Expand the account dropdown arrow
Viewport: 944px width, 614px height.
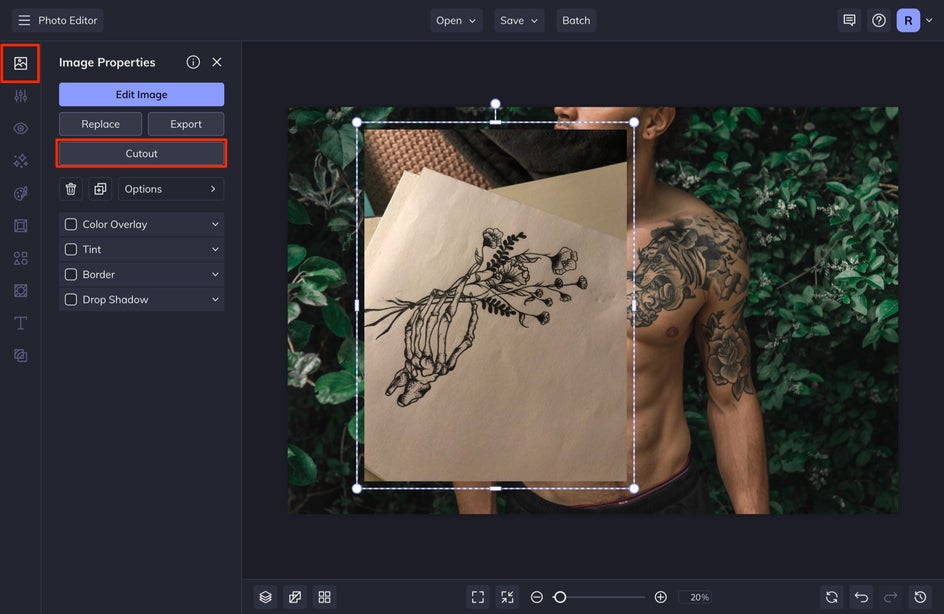click(929, 20)
